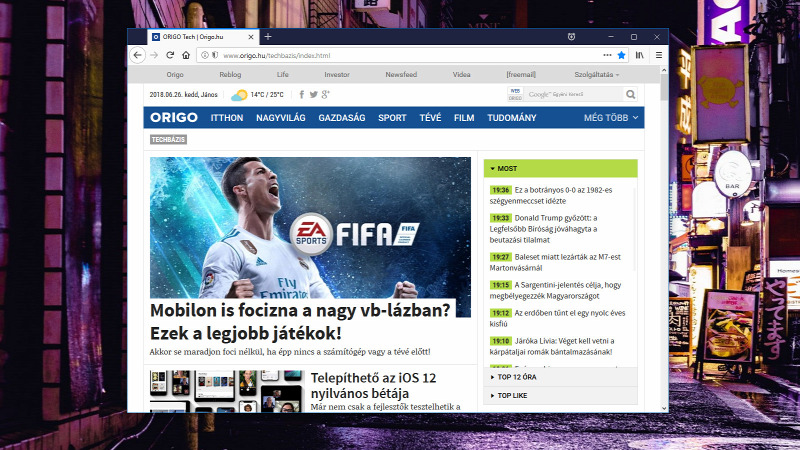Go to the GAZDASÁG section
800x450 pixels.
tap(342, 118)
